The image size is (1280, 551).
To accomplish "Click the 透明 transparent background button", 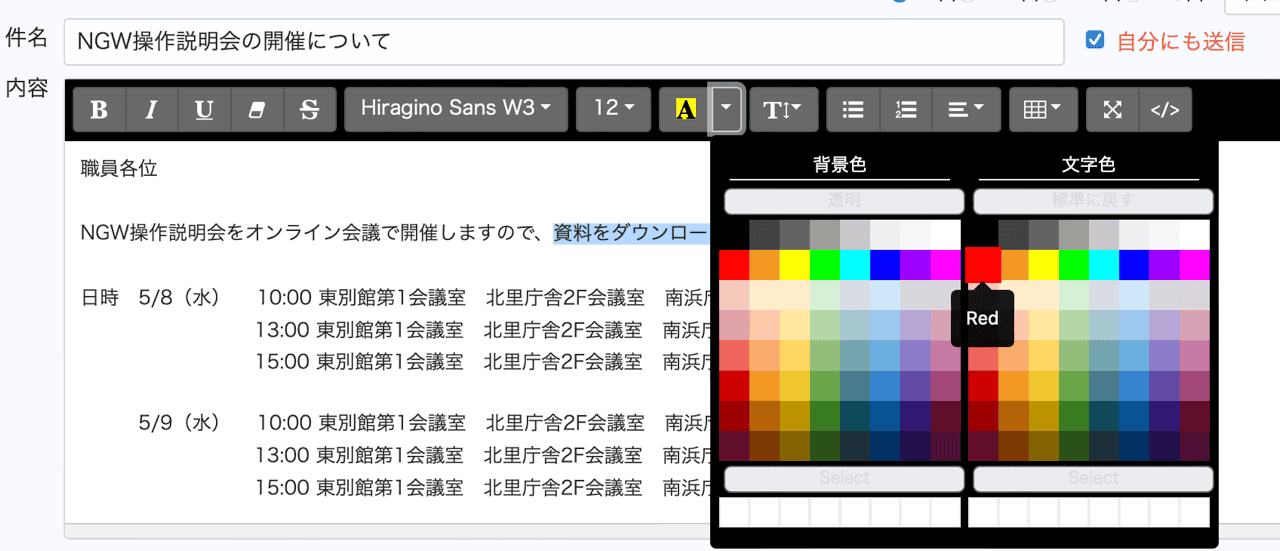I will click(x=844, y=201).
